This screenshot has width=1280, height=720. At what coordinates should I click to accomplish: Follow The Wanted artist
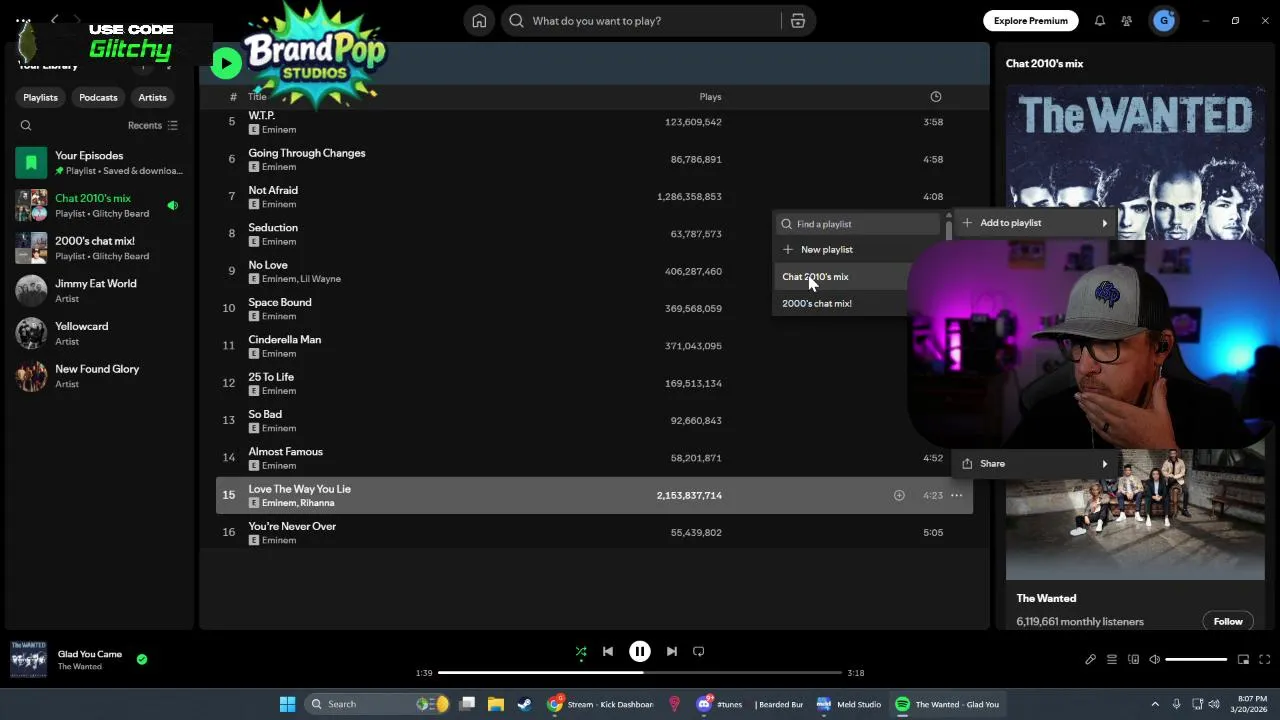coord(1228,621)
